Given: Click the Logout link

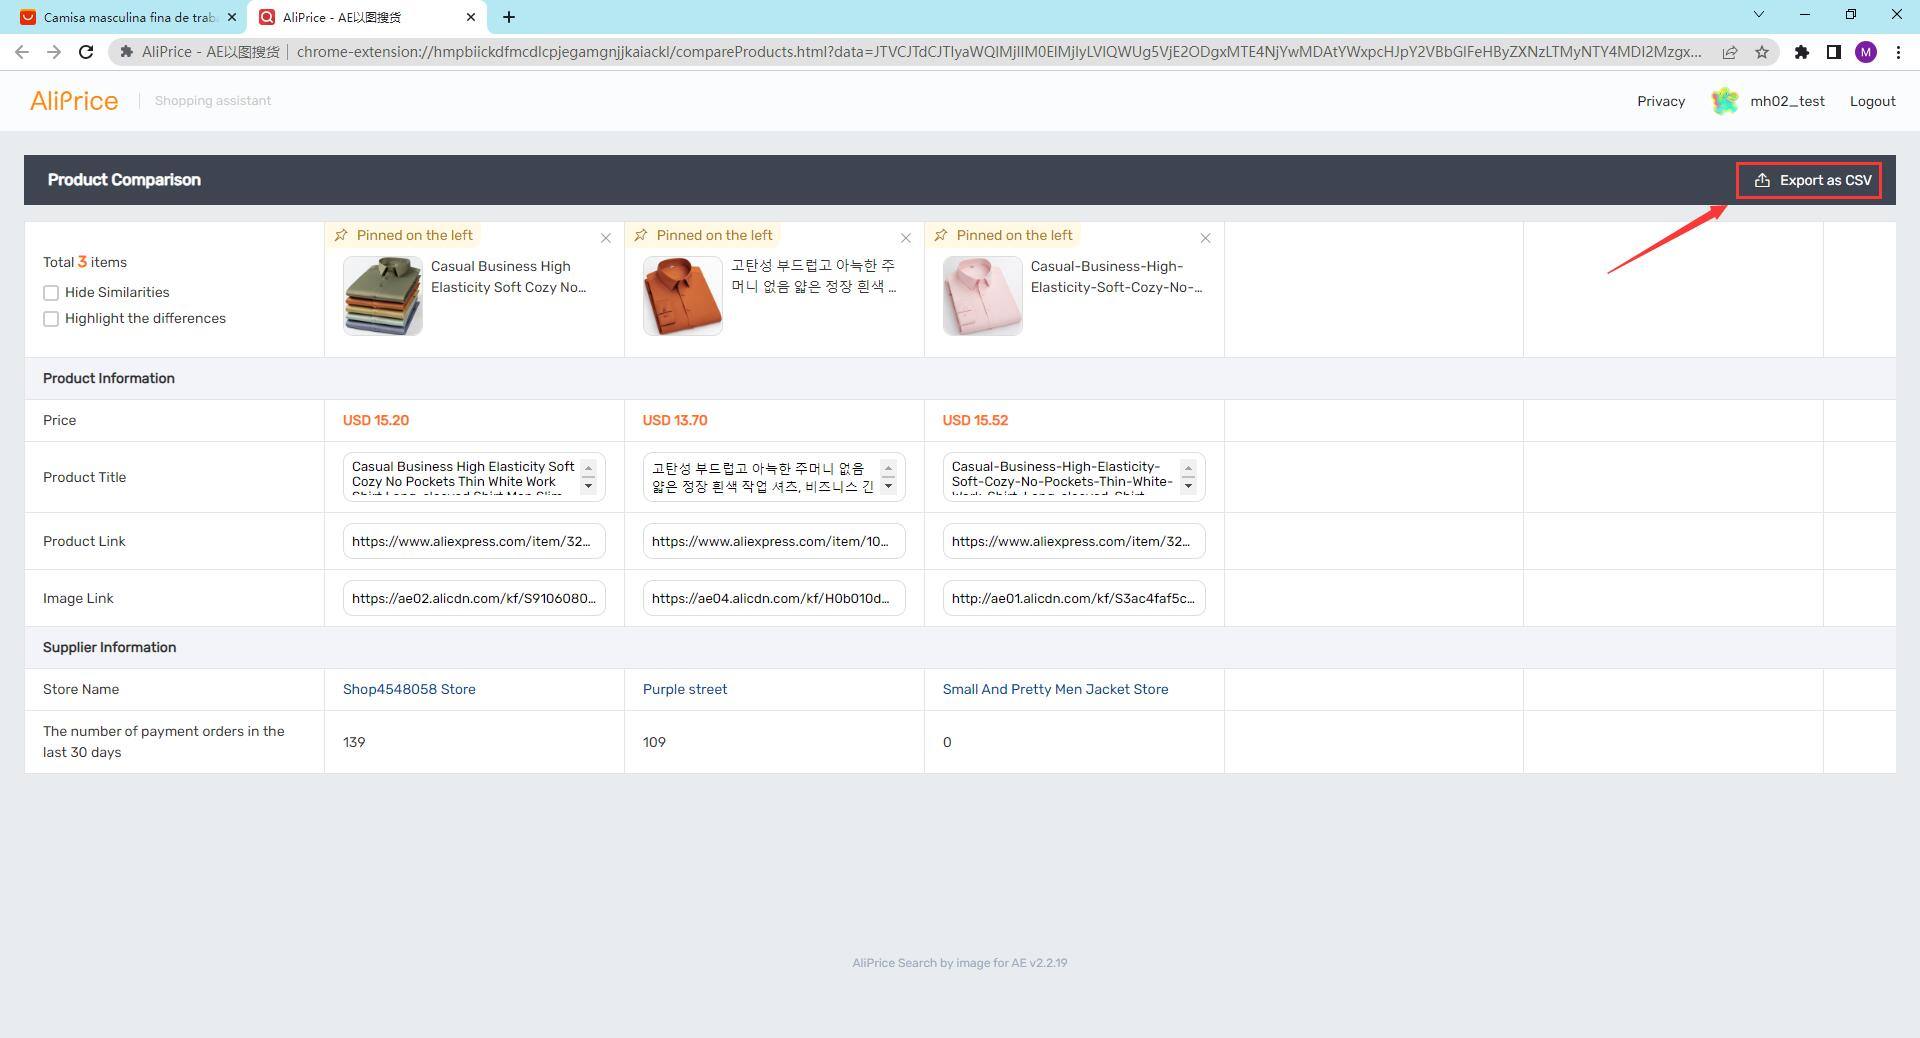Looking at the screenshot, I should (x=1872, y=101).
